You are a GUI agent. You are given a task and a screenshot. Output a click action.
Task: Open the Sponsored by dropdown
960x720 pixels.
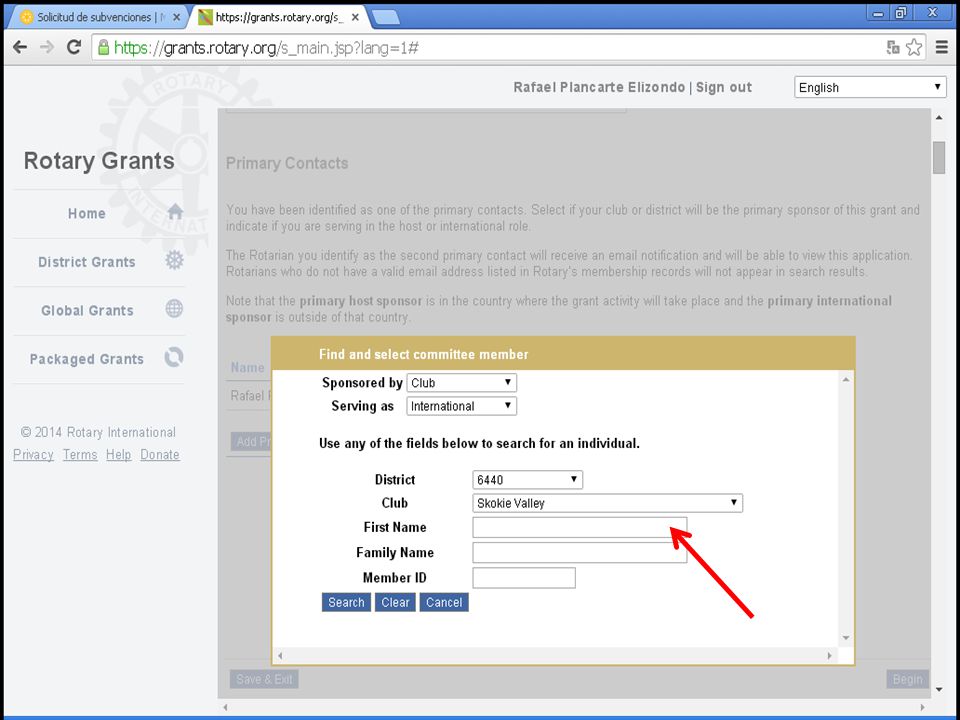[462, 383]
